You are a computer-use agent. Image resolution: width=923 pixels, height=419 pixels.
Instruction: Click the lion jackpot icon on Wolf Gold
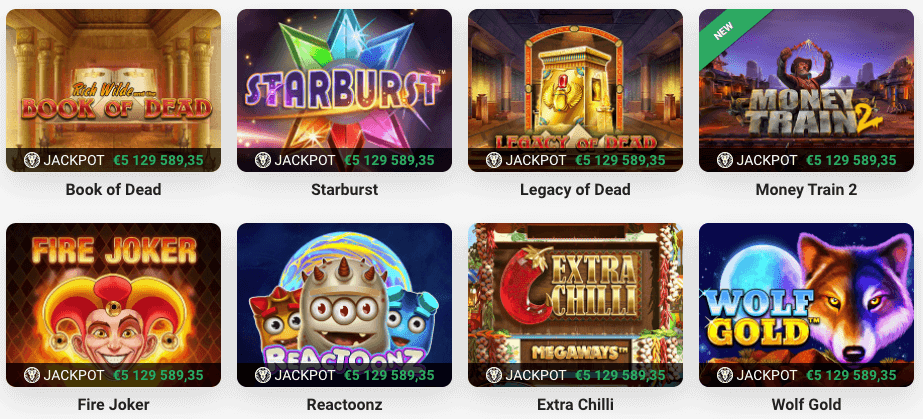pos(725,375)
